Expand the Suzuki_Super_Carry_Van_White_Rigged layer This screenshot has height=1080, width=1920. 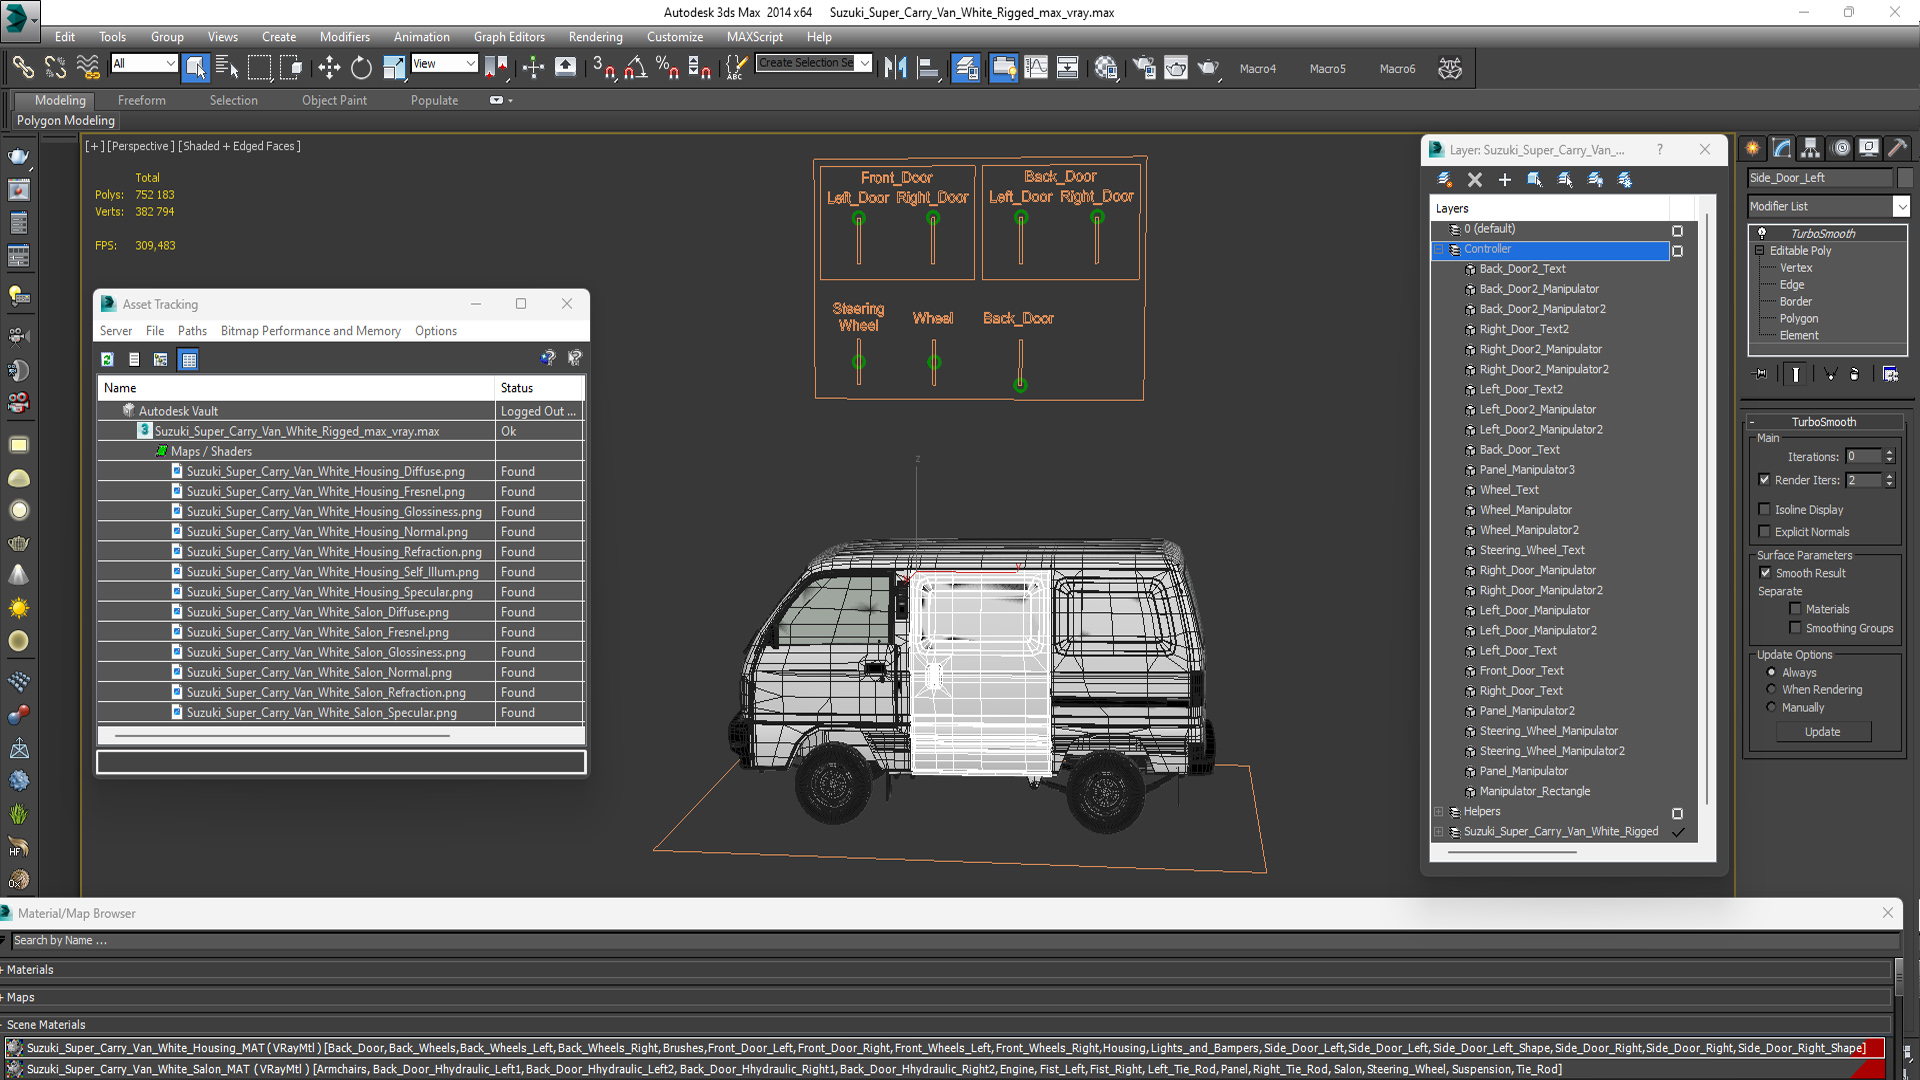(x=1439, y=832)
